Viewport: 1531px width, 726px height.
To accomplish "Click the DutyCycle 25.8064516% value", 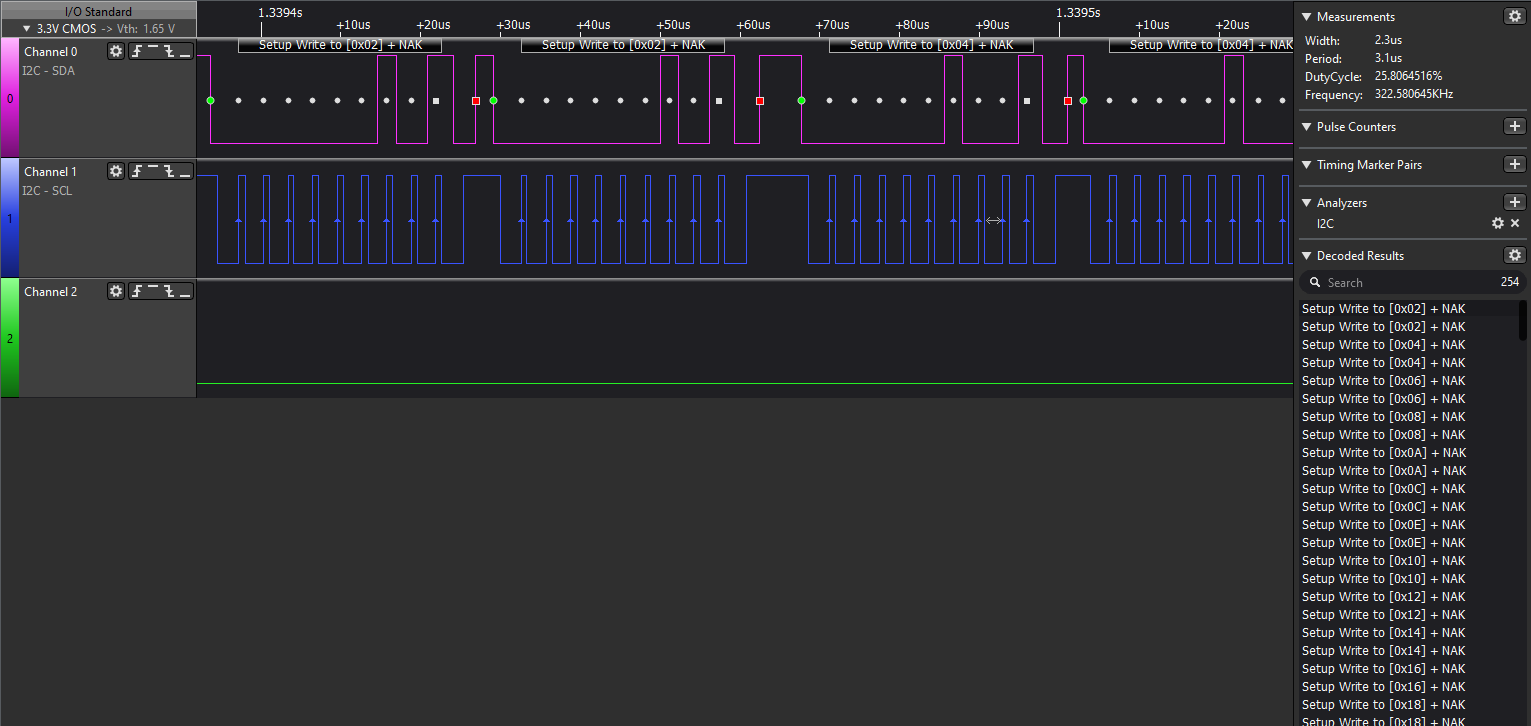I will (1408, 77).
